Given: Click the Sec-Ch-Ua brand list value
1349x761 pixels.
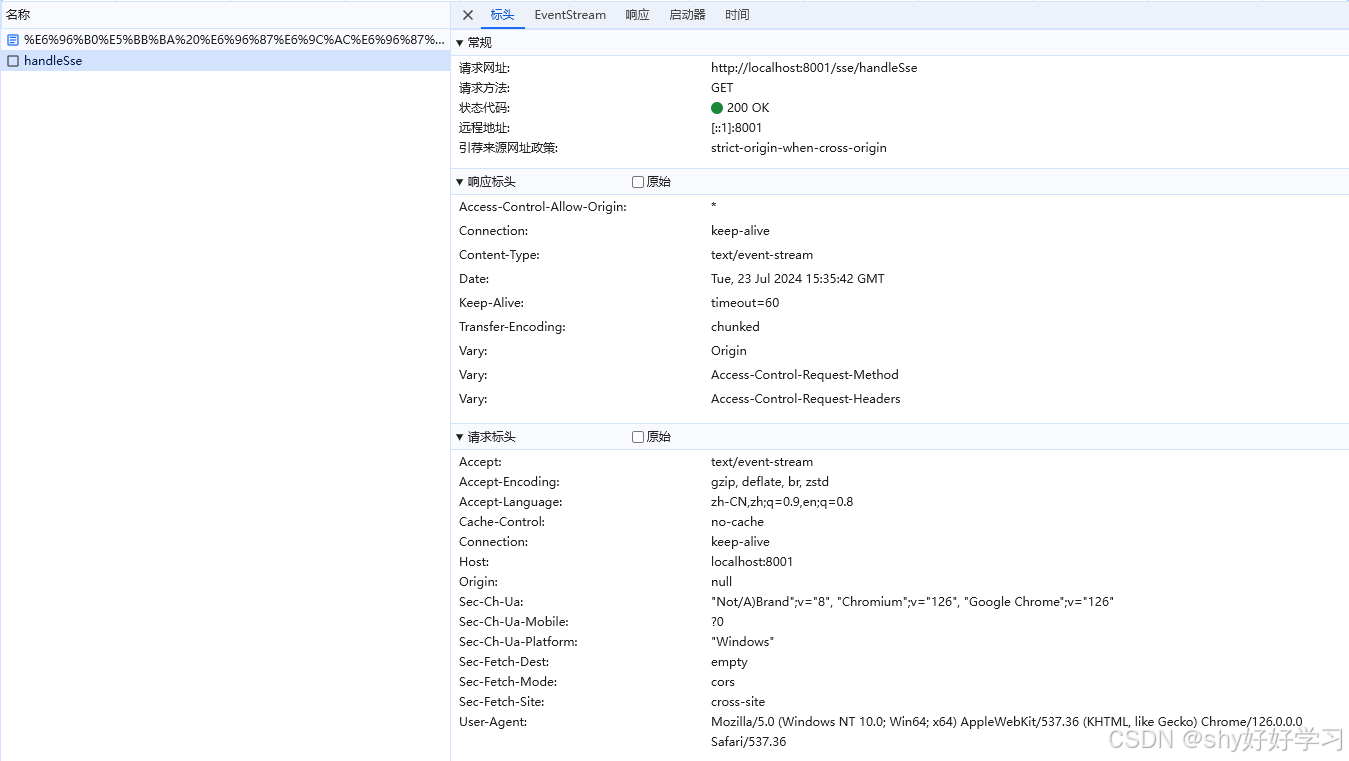Looking at the screenshot, I should (x=912, y=602).
